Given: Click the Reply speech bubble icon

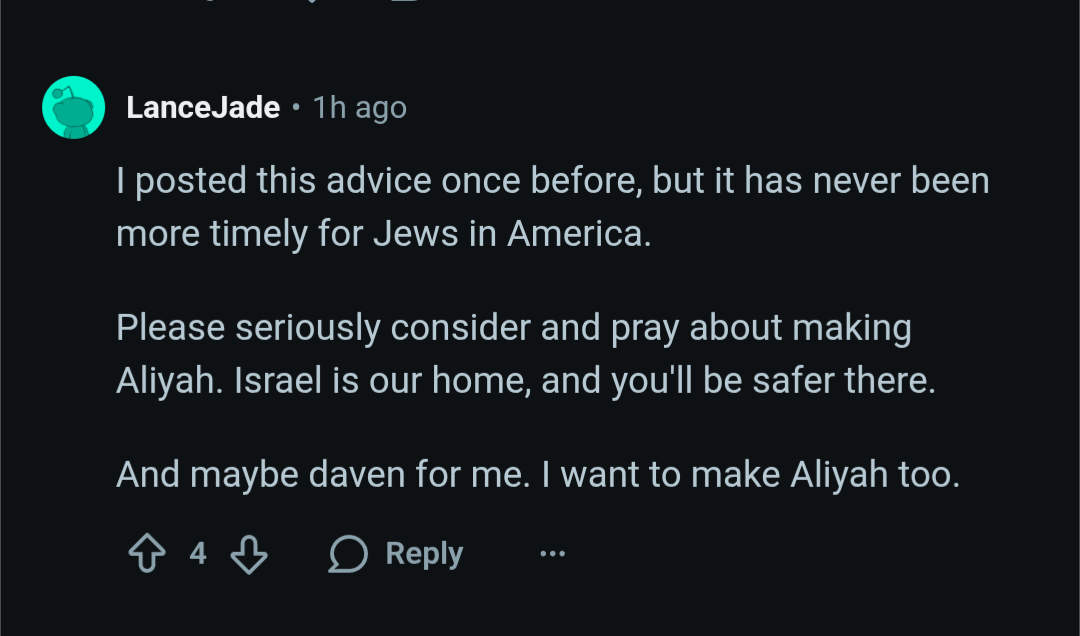Looking at the screenshot, I should coord(348,554).
